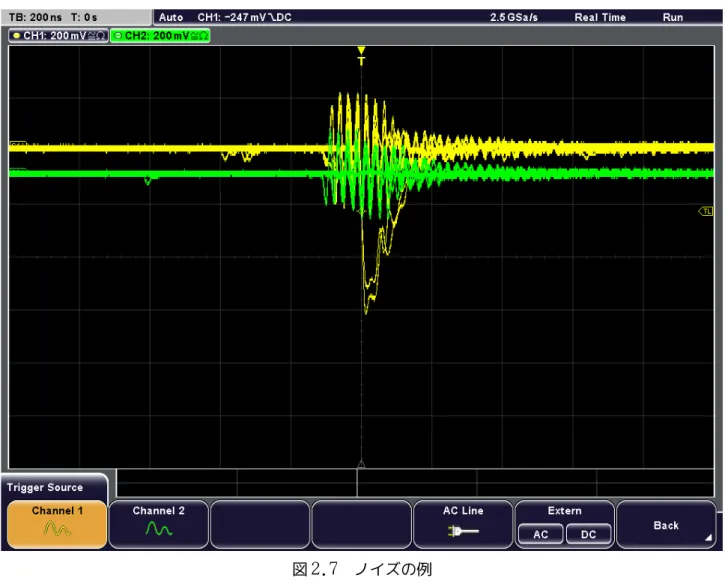The height and width of the screenshot is (584, 725).
Task: Click the Channel 1 waveform icon
Action: [x=57, y=529]
